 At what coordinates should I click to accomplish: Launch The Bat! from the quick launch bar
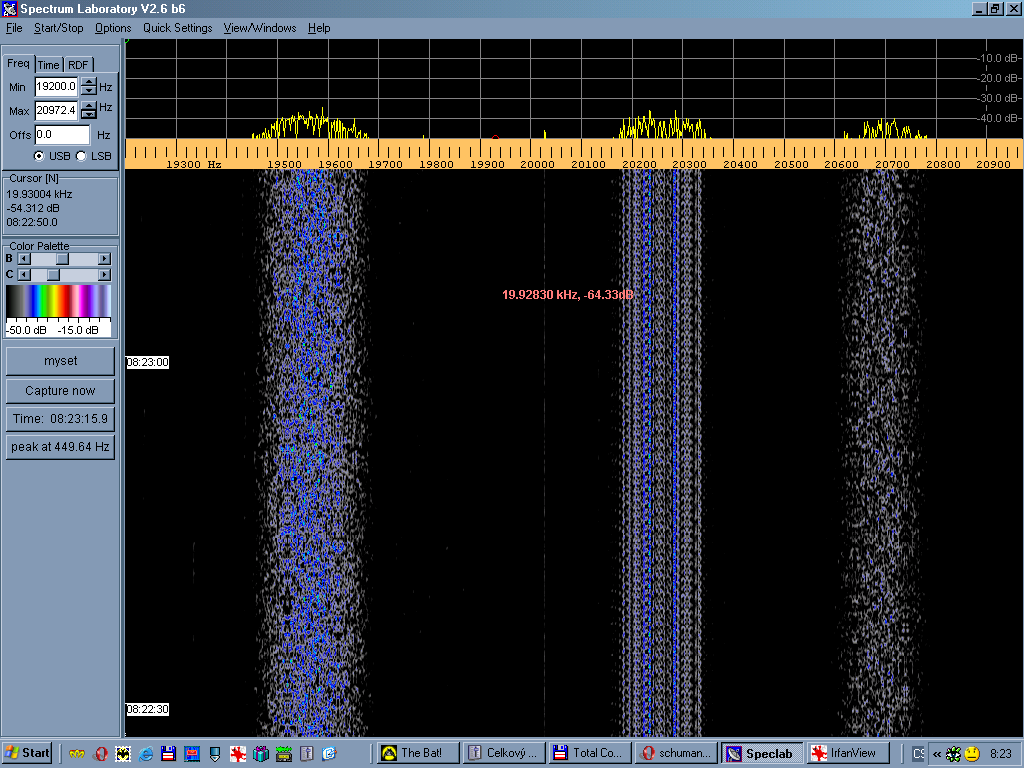pos(123,754)
